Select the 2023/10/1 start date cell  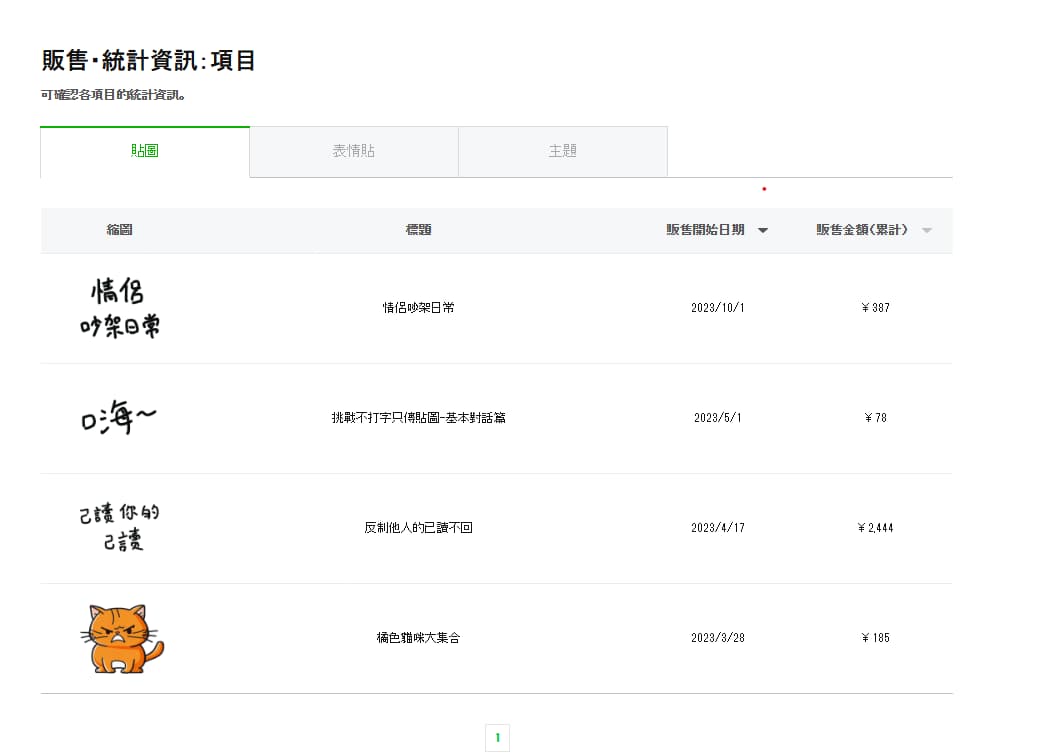[718, 308]
